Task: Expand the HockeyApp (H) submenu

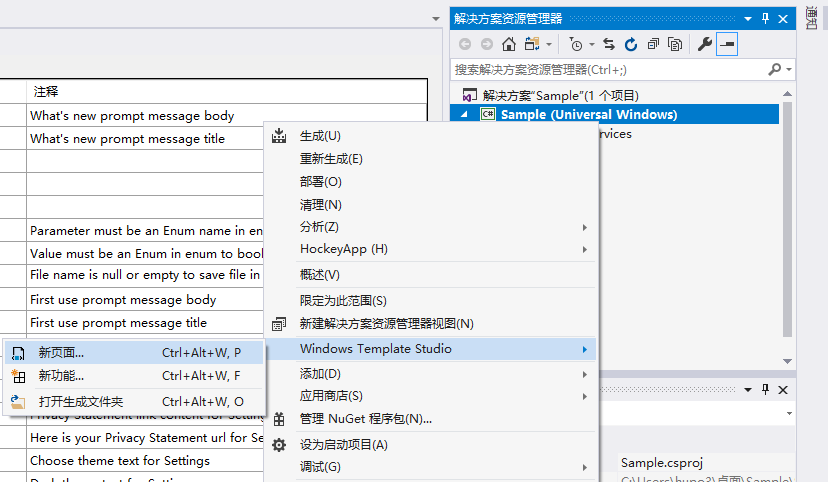Action: (431, 249)
